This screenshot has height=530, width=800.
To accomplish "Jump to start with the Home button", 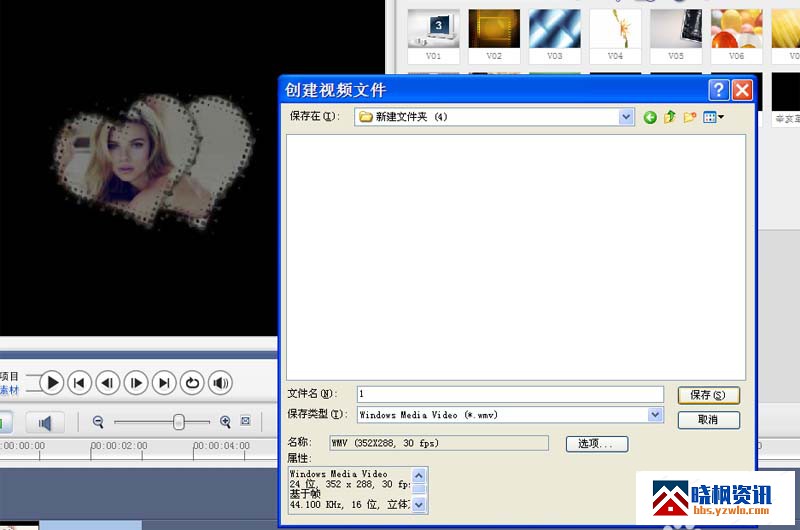I will tap(80, 382).
